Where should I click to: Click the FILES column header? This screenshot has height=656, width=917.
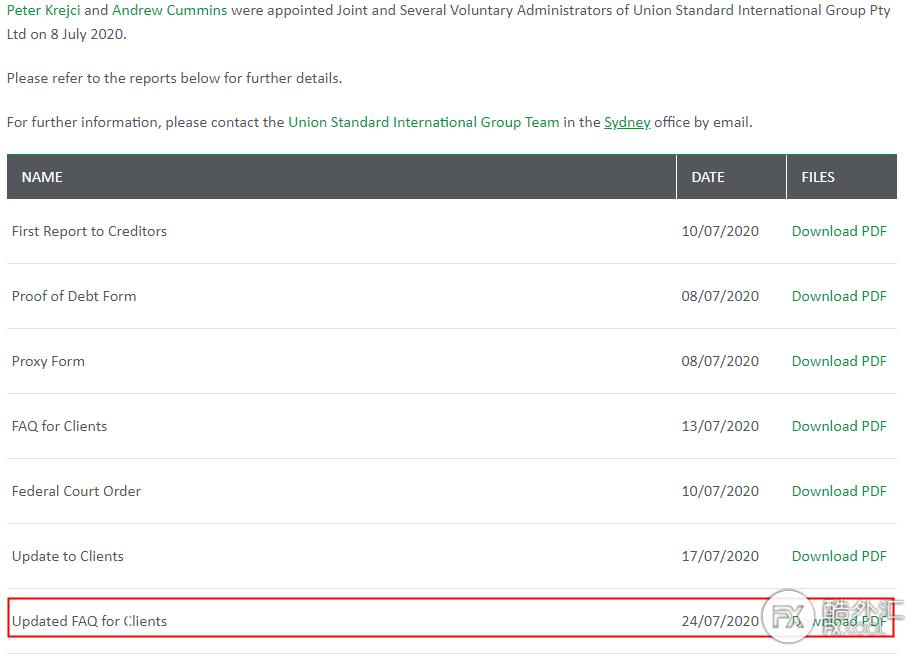818,177
